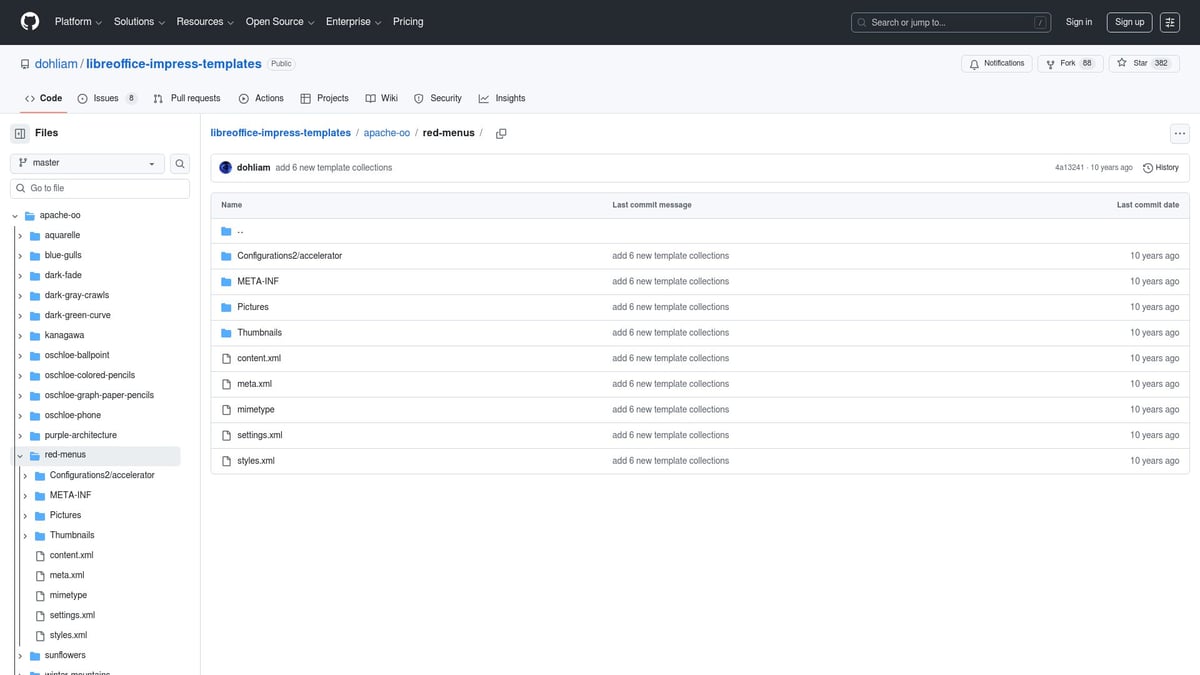Click the Fork button
Screen dimensions: 1200x675
pyautogui.click(x=1070, y=63)
